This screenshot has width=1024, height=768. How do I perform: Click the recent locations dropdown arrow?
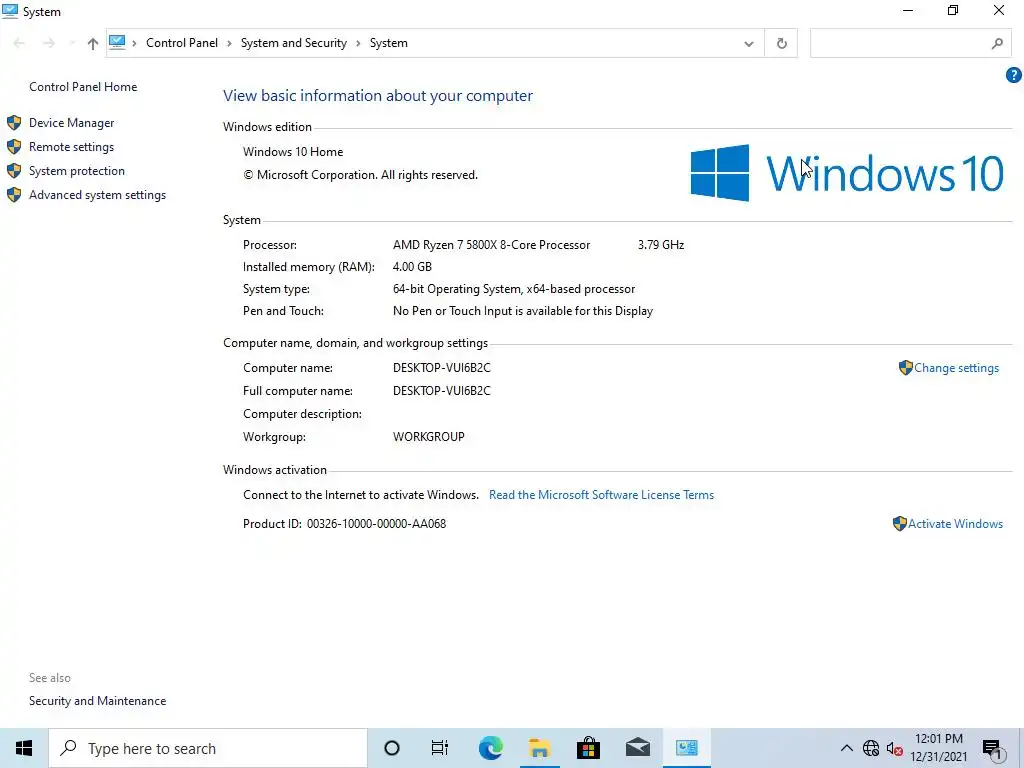coord(71,43)
